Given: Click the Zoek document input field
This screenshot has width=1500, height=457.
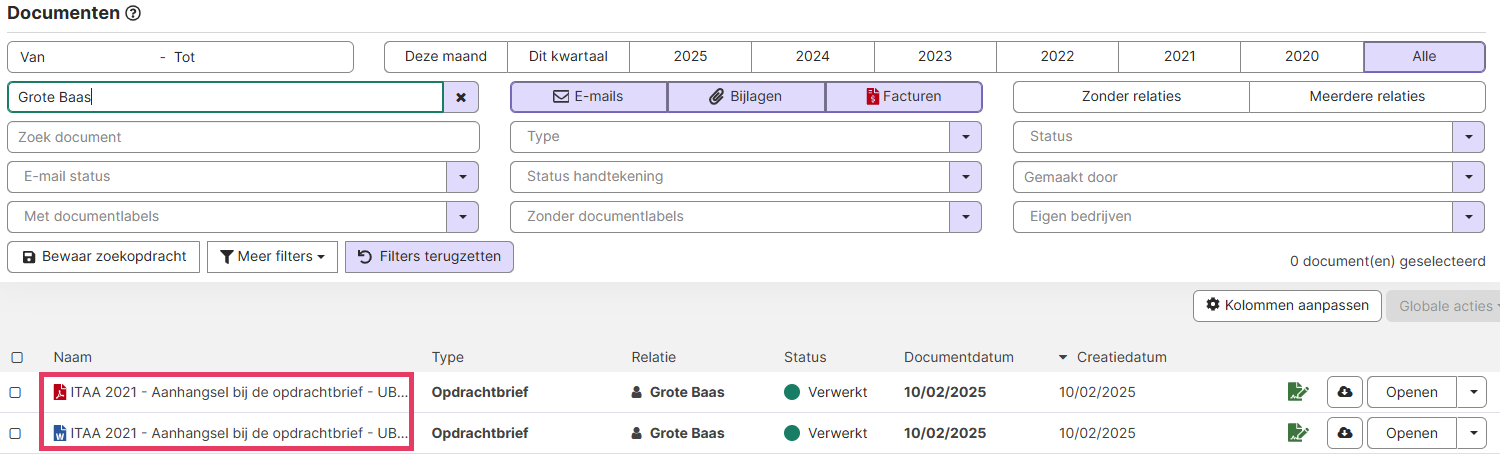Looking at the screenshot, I should pyautogui.click(x=243, y=137).
